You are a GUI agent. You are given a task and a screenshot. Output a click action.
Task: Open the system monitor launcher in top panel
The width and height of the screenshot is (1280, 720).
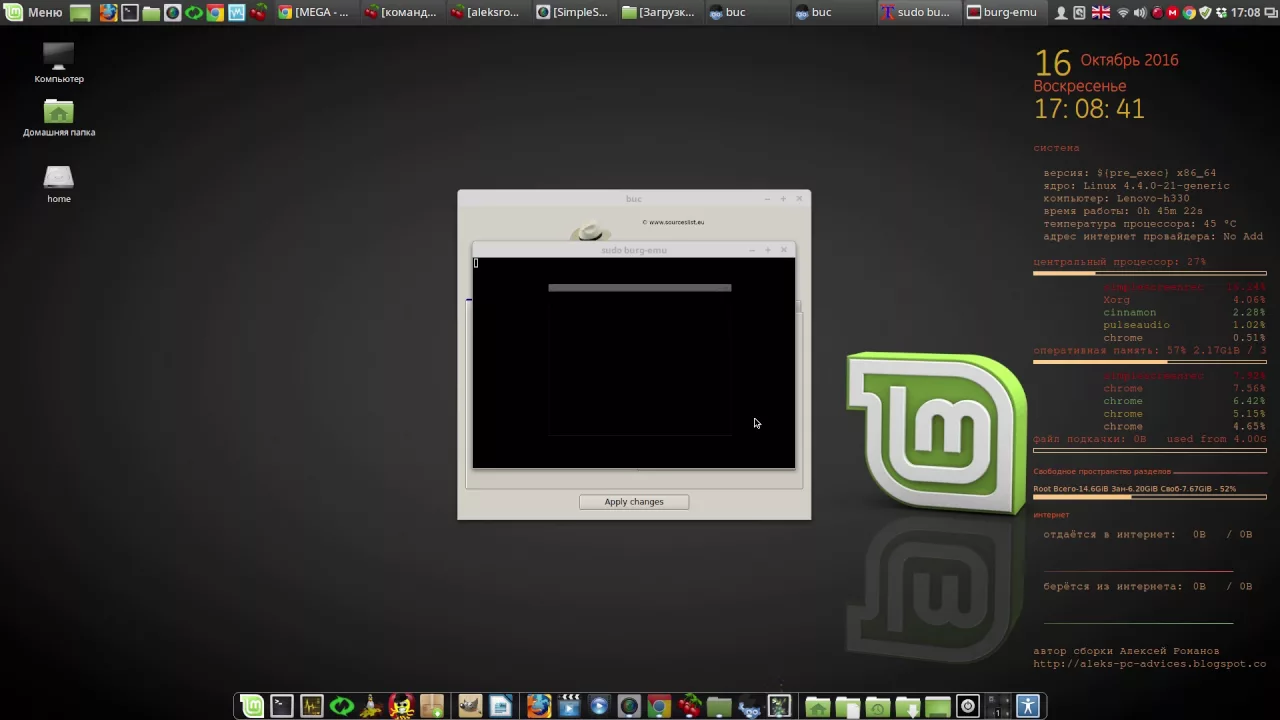pos(237,13)
